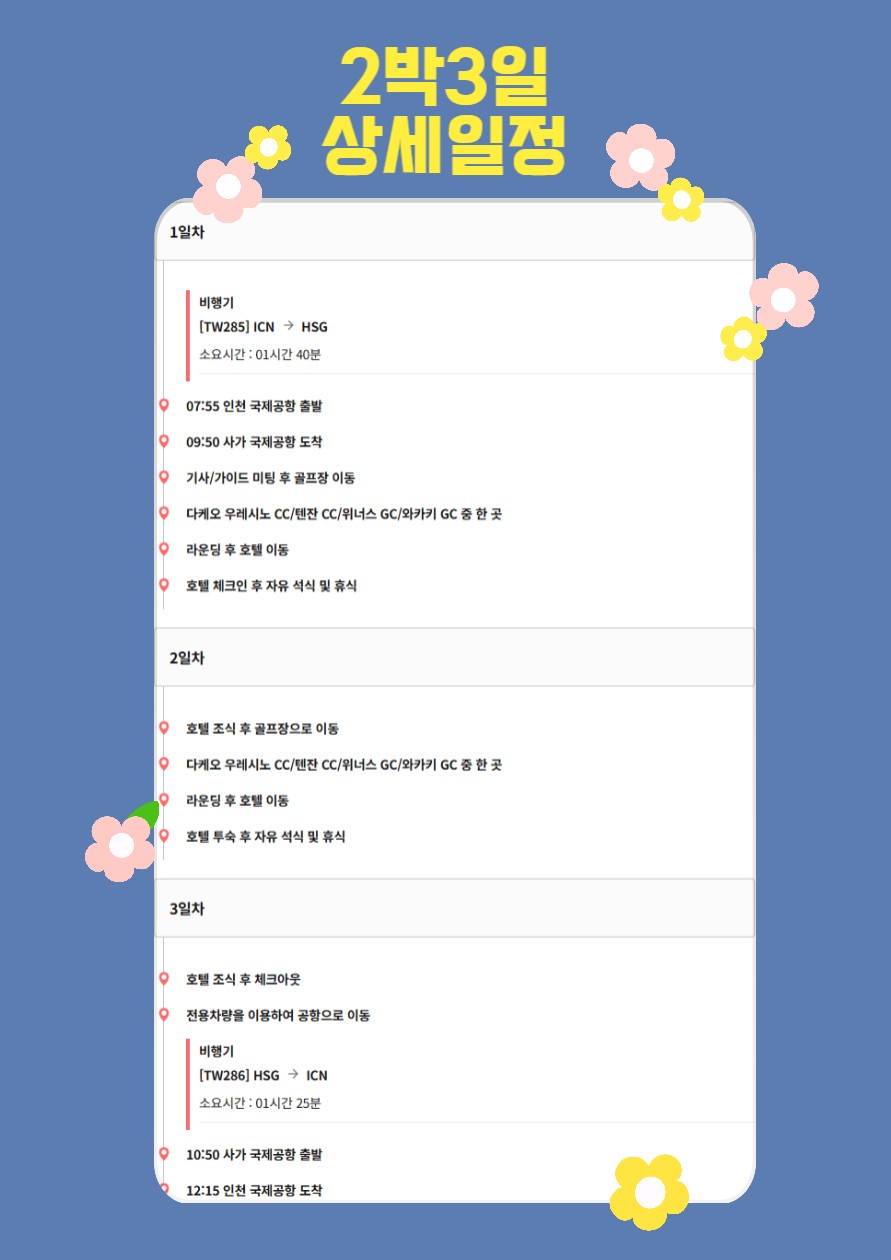Screen dimensions: 891x1260
Task: Expand the 2일차 section header
Action: coord(454,658)
